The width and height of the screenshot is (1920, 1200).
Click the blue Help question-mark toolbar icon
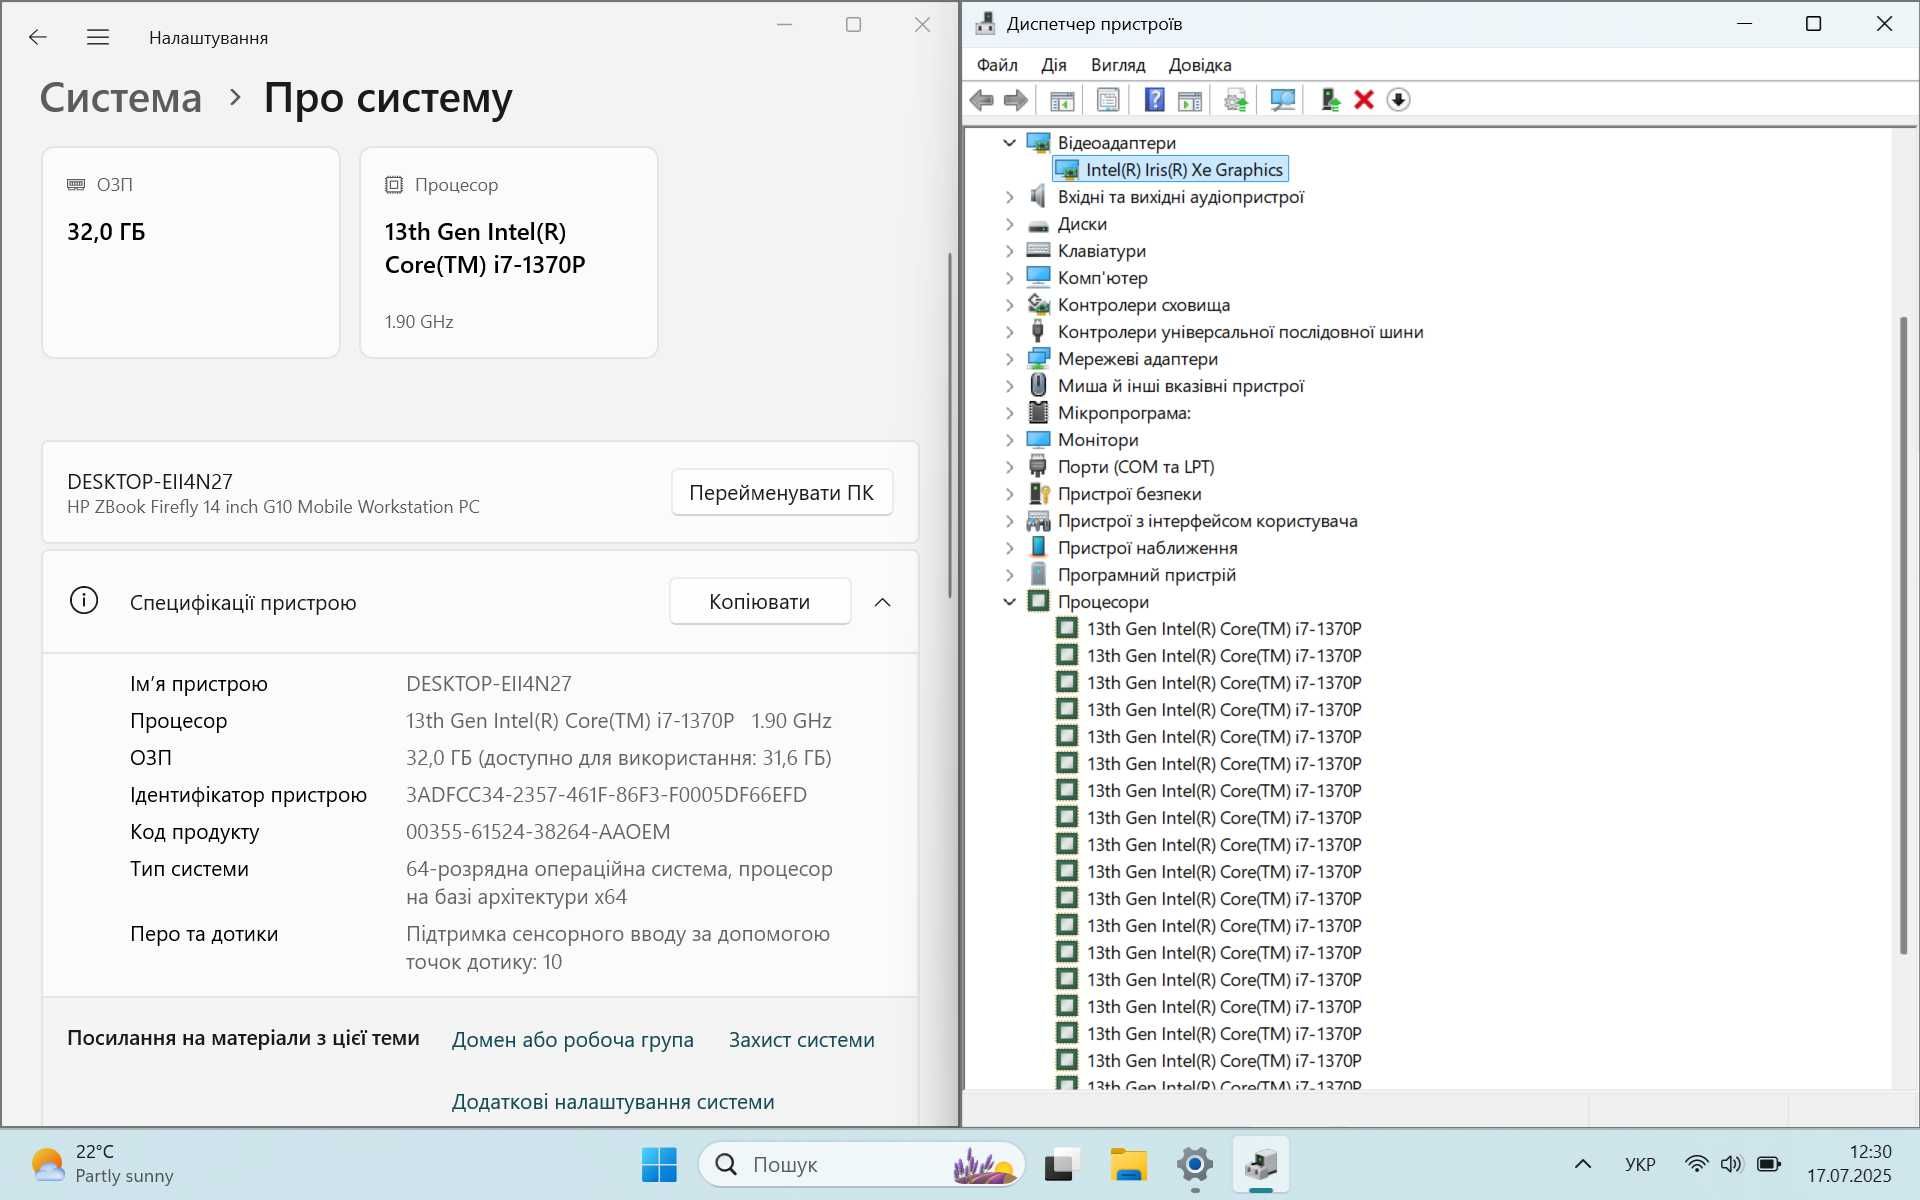pyautogui.click(x=1154, y=100)
